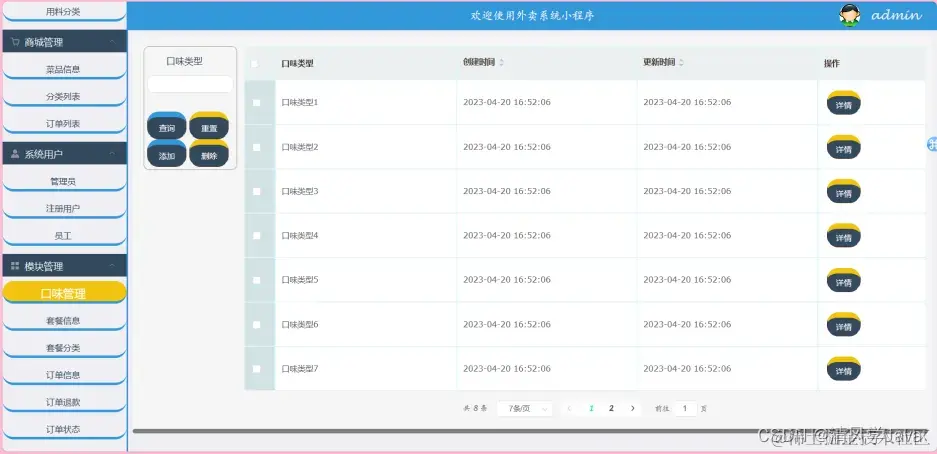Click the 口味类型 search input field
Screen dimensions: 937x454
click(190, 84)
